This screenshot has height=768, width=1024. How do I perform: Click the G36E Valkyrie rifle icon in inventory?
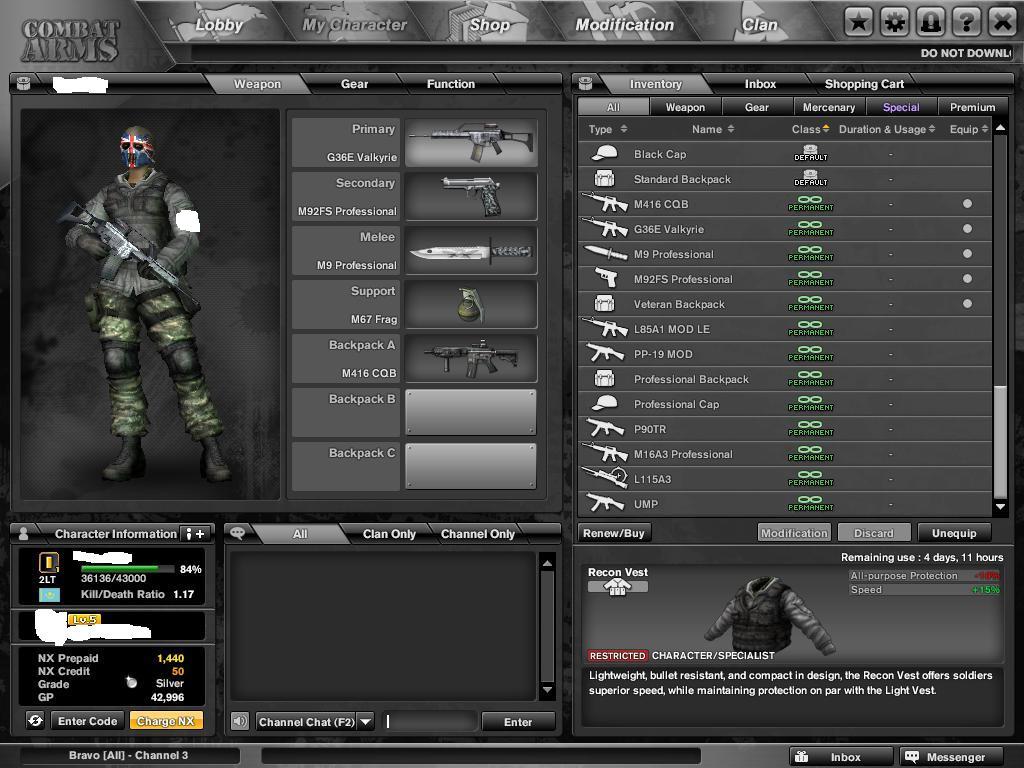605,228
